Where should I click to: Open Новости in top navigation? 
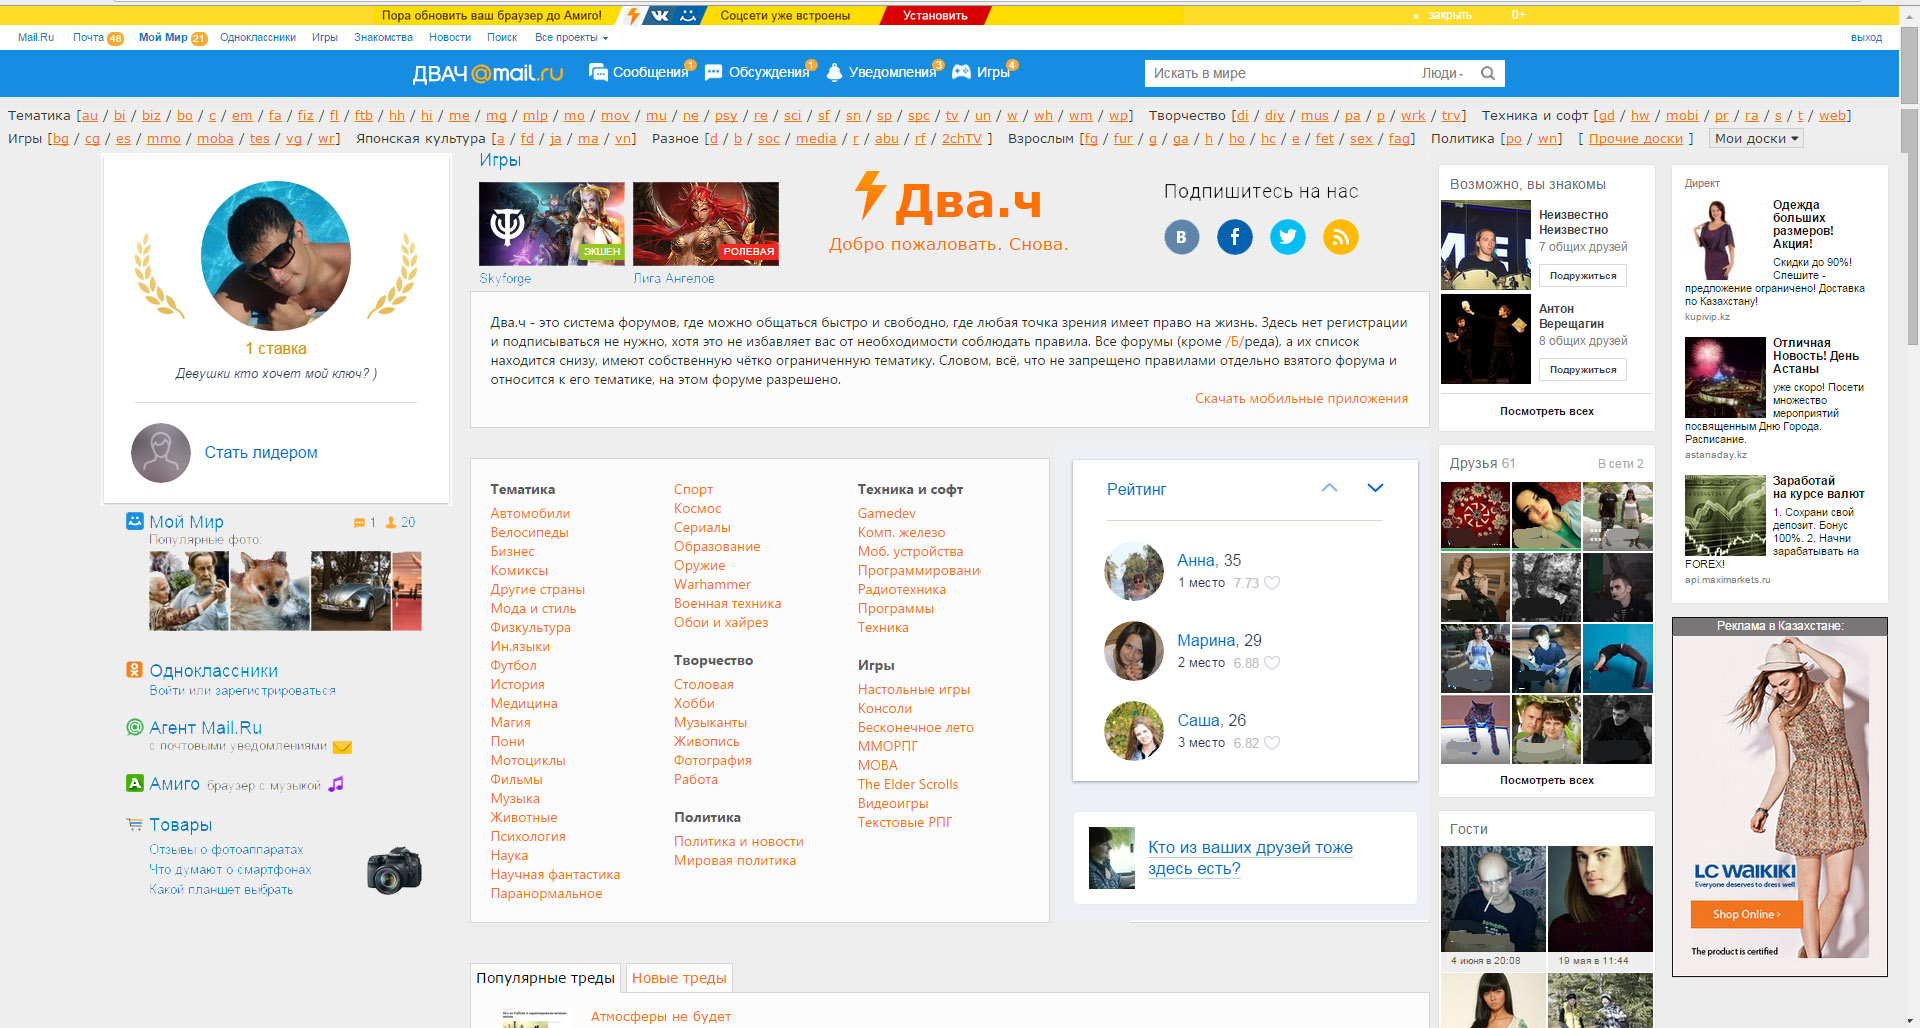450,38
